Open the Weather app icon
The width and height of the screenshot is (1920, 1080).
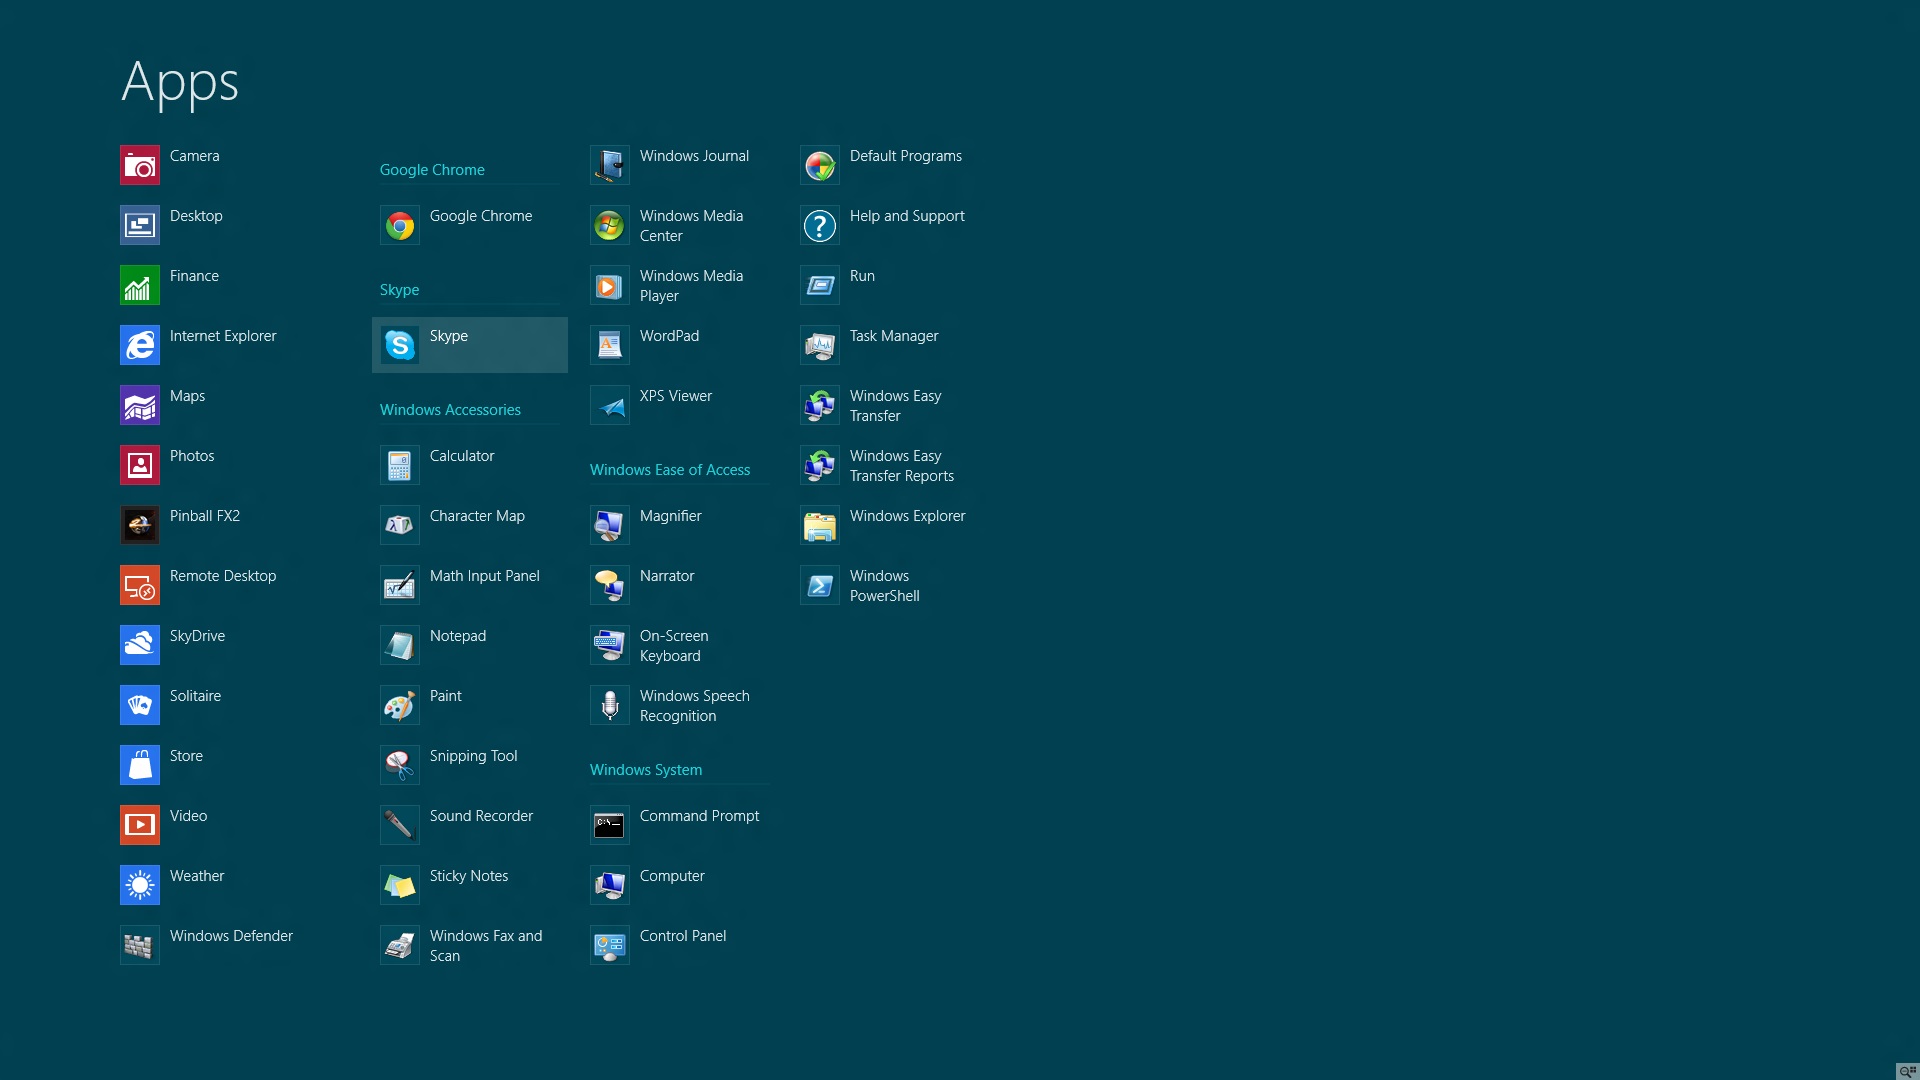click(x=140, y=885)
